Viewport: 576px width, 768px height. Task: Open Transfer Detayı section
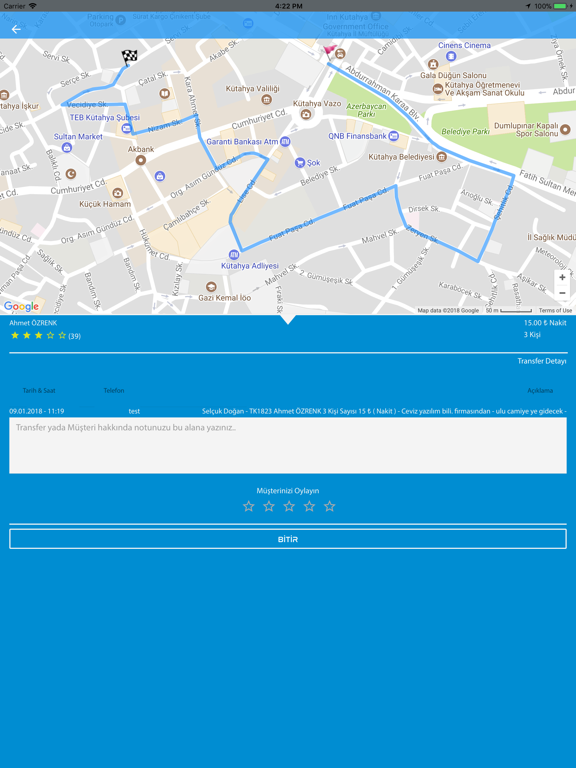click(x=542, y=361)
